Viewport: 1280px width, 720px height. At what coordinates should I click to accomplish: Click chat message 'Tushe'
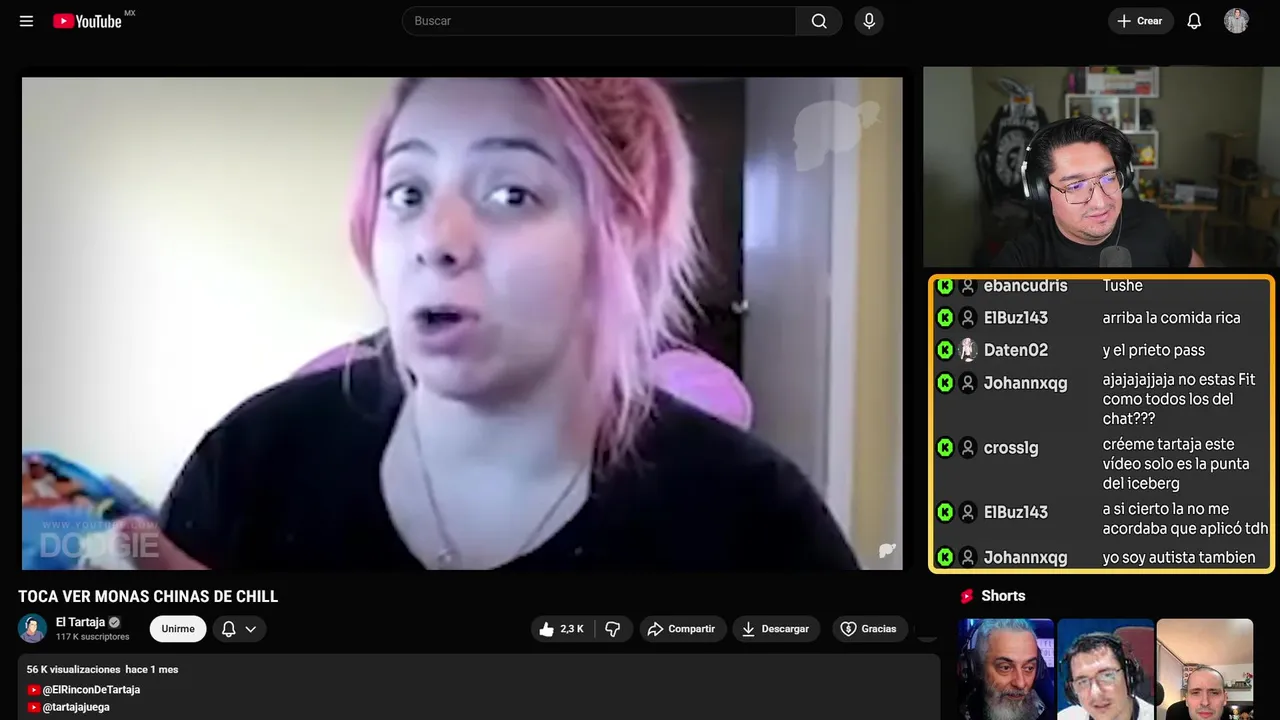[x=1122, y=286]
